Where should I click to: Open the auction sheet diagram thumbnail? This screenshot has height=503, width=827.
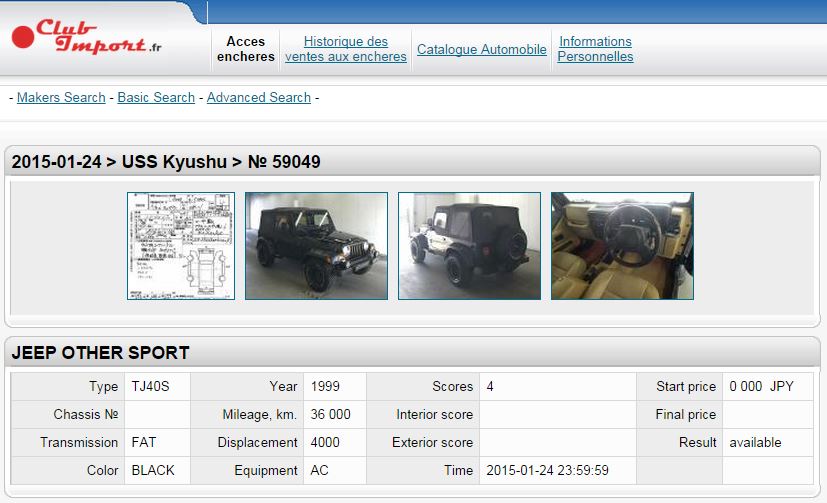pos(181,246)
